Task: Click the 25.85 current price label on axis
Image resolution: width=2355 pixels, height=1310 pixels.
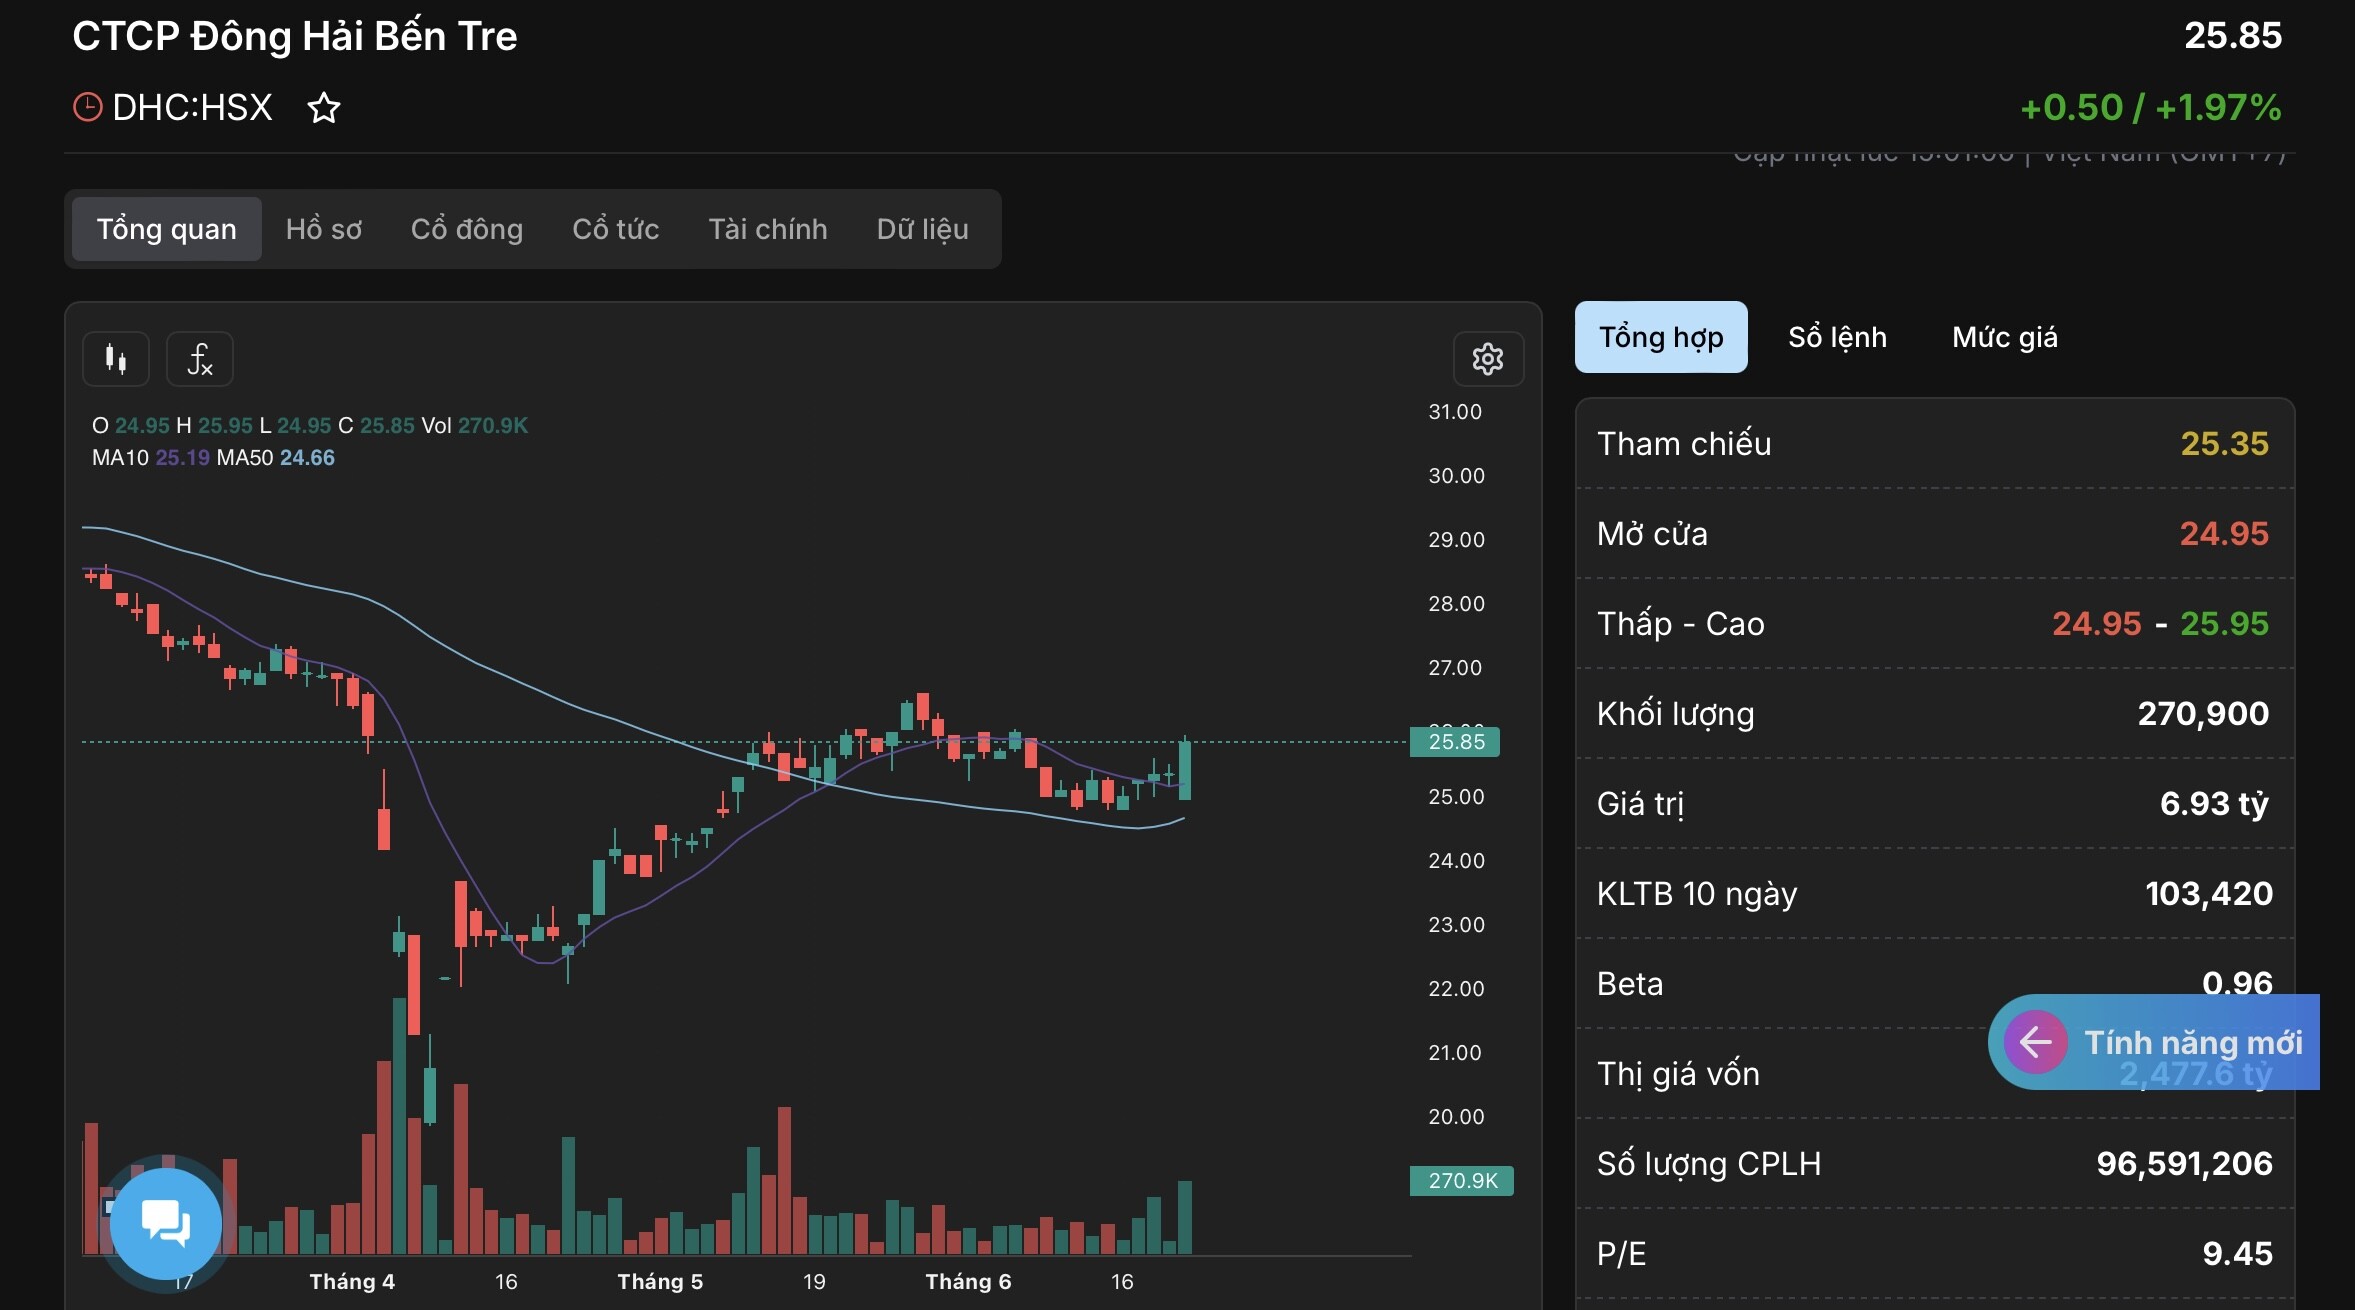Action: (x=1455, y=742)
